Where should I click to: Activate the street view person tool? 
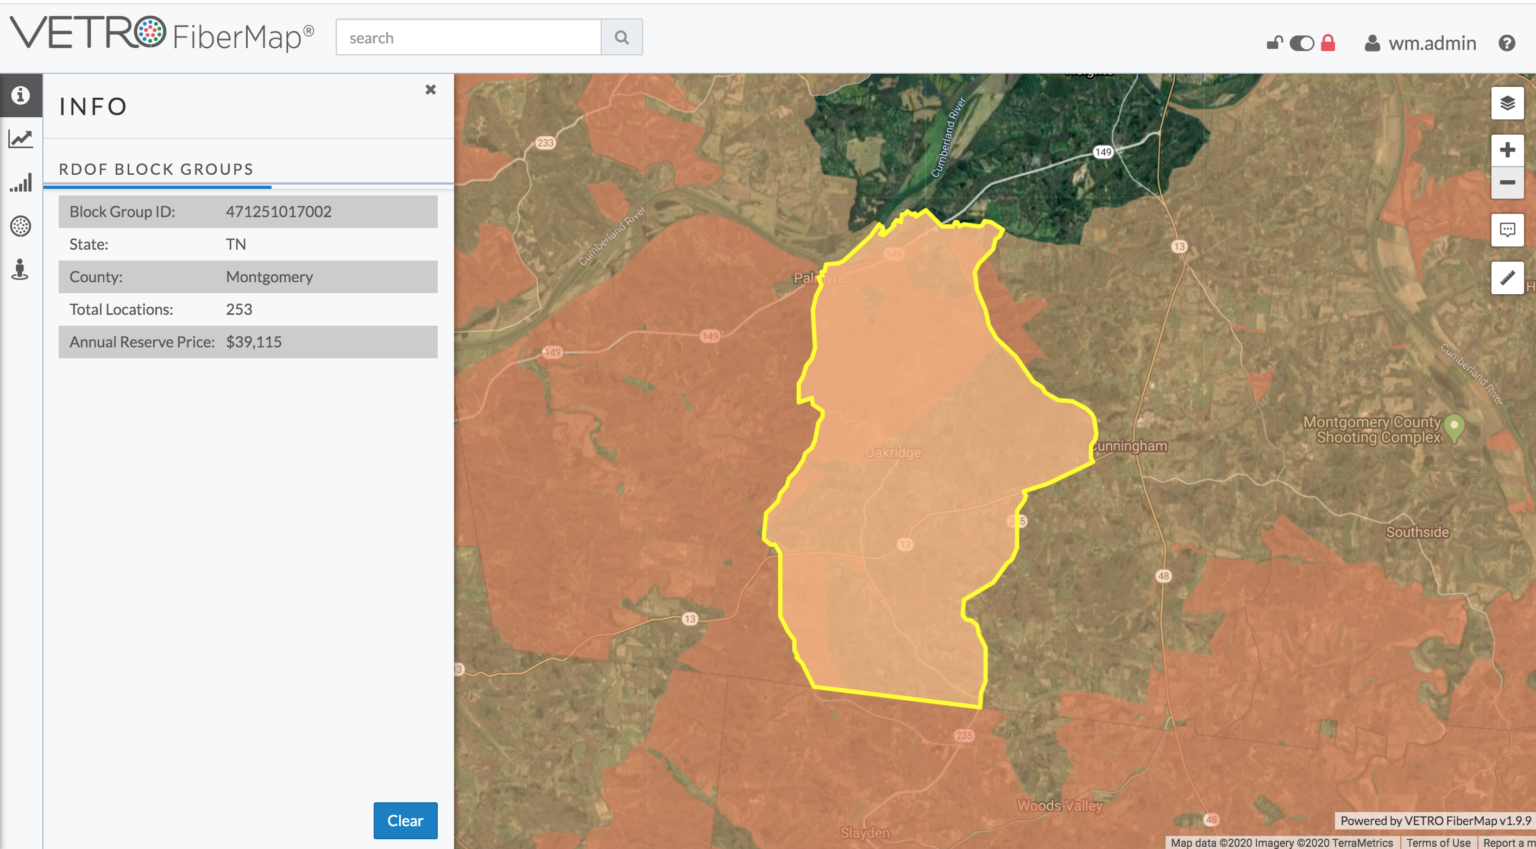(20, 268)
